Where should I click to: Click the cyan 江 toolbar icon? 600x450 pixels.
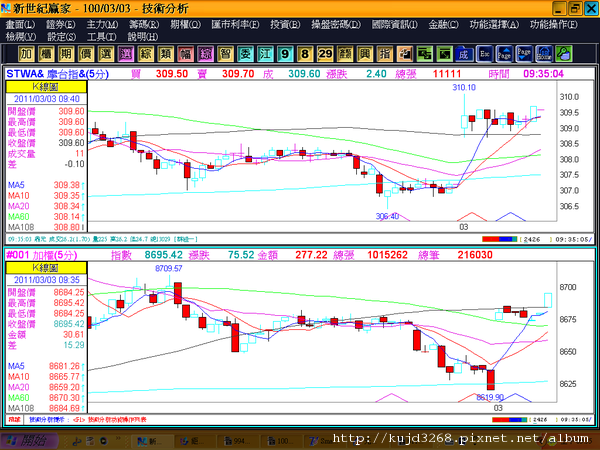[265, 54]
